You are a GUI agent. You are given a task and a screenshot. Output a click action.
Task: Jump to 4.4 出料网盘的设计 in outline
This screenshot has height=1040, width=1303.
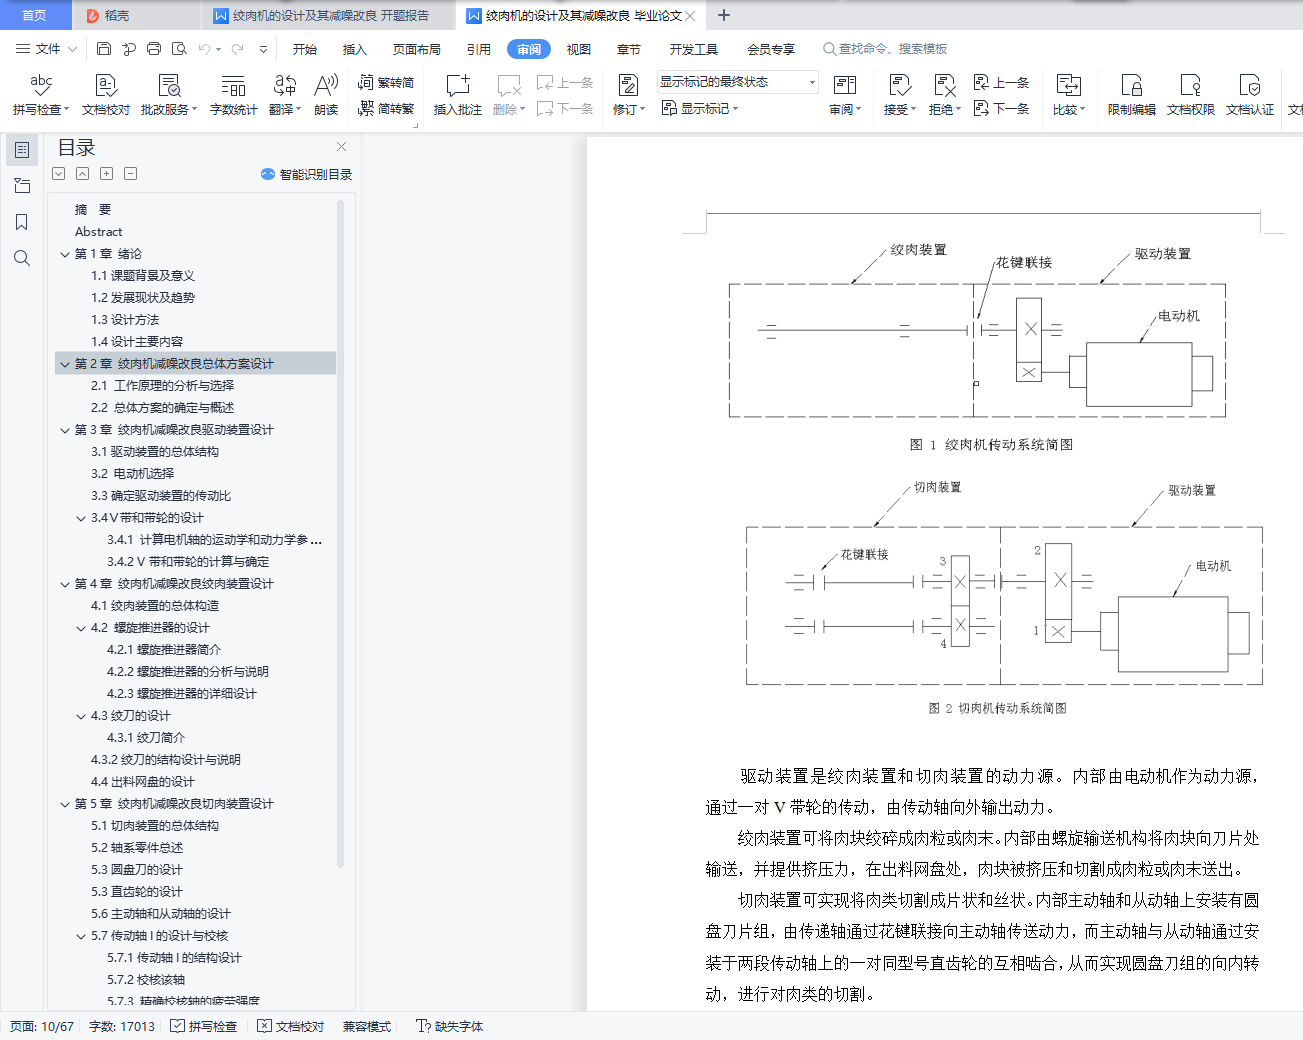(143, 782)
